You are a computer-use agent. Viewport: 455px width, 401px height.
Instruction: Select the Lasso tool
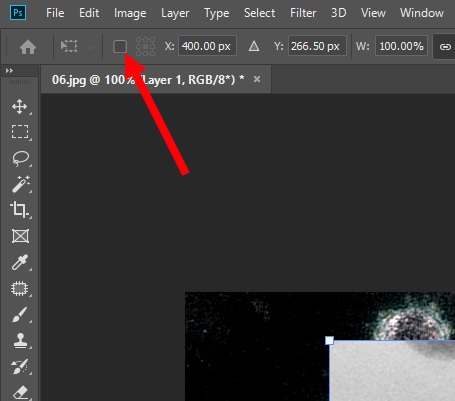20,158
